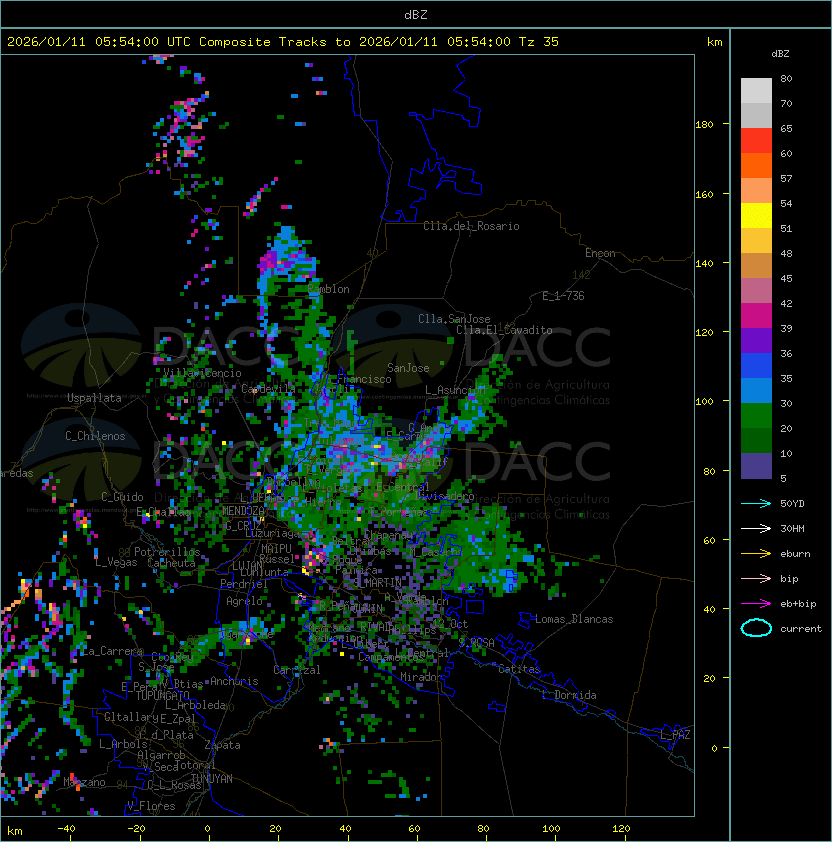Click the 'L_Vegas' map label

pyautogui.click(x=116, y=563)
